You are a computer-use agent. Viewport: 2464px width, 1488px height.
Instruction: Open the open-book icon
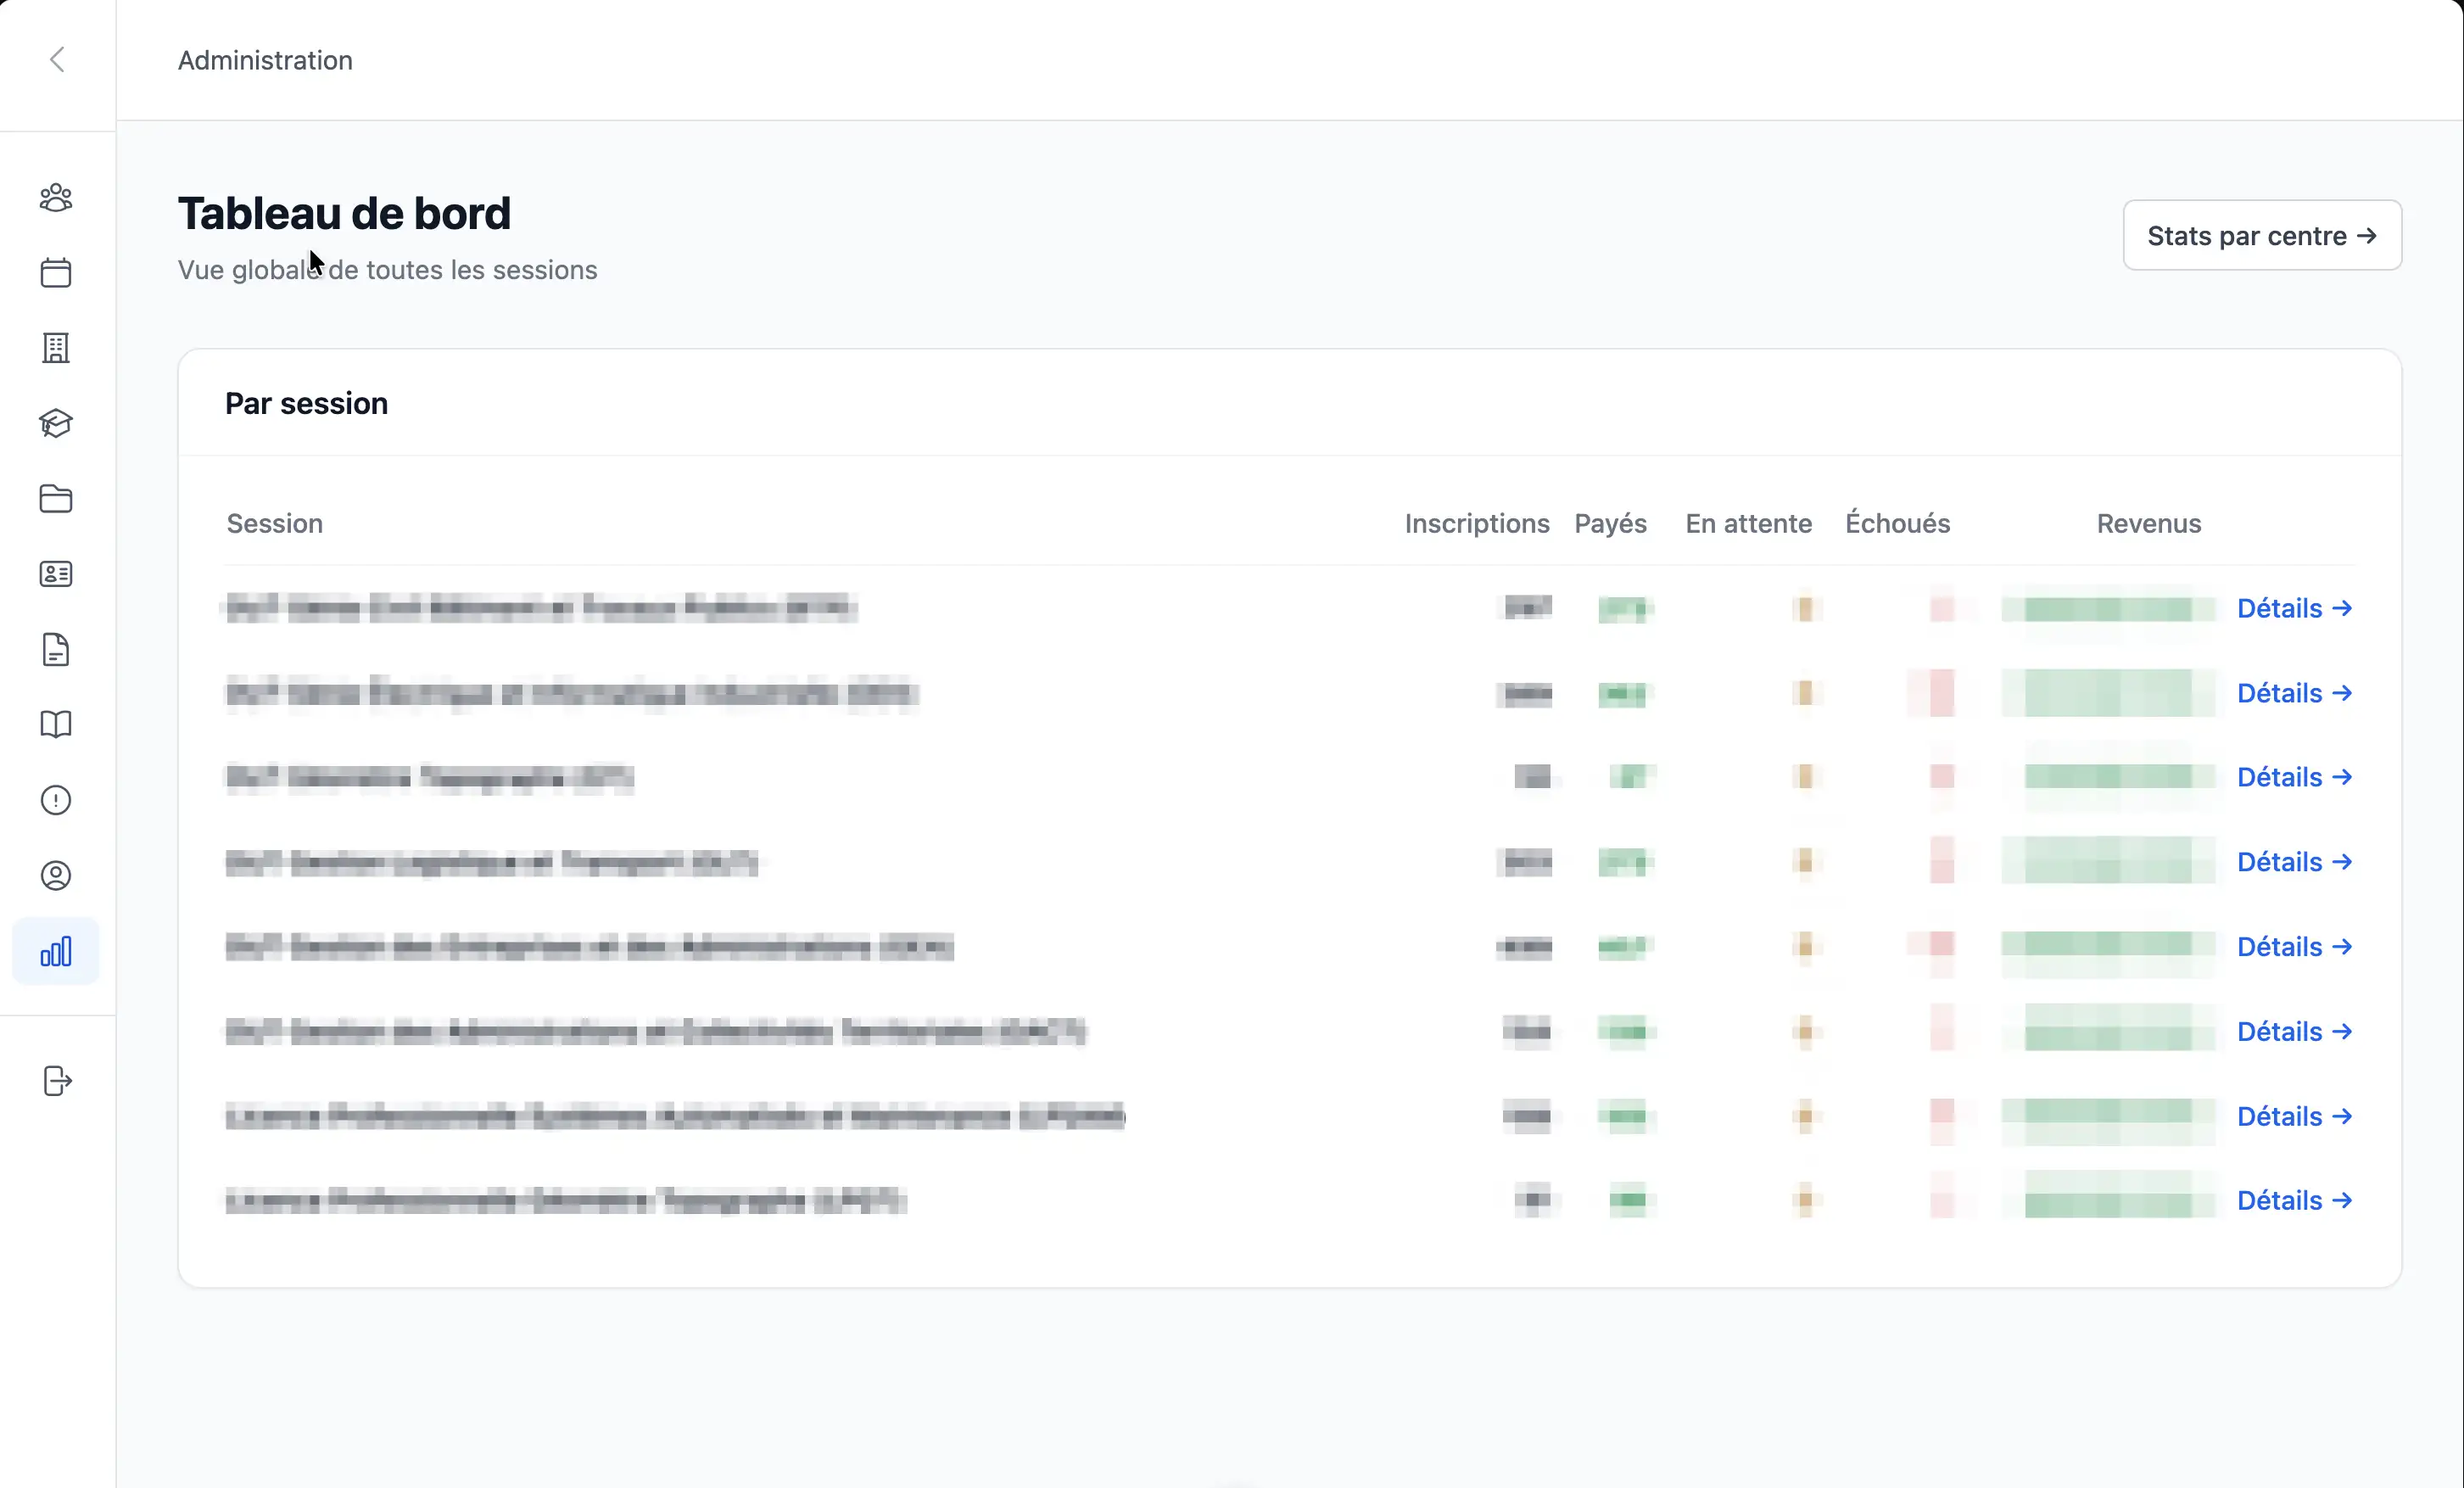(56, 725)
